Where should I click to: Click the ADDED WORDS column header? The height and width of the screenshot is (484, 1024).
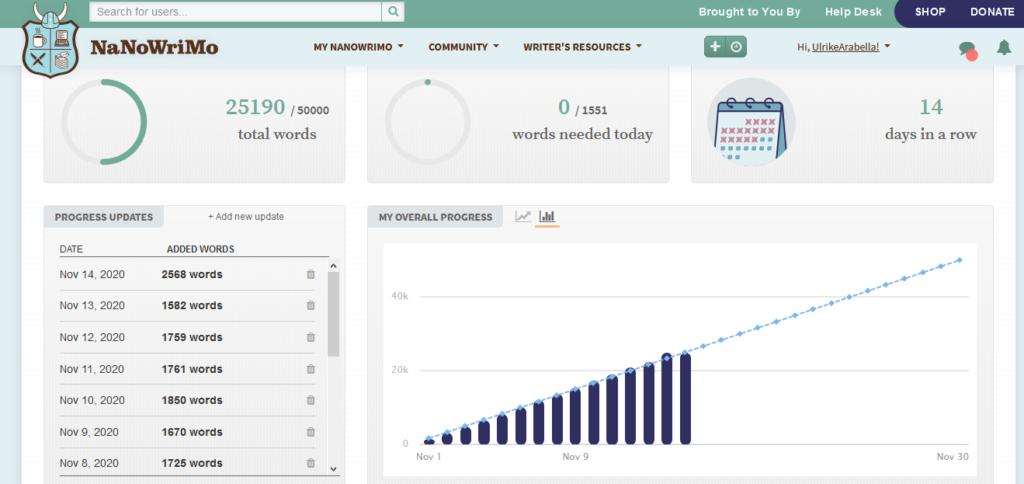[200, 249]
